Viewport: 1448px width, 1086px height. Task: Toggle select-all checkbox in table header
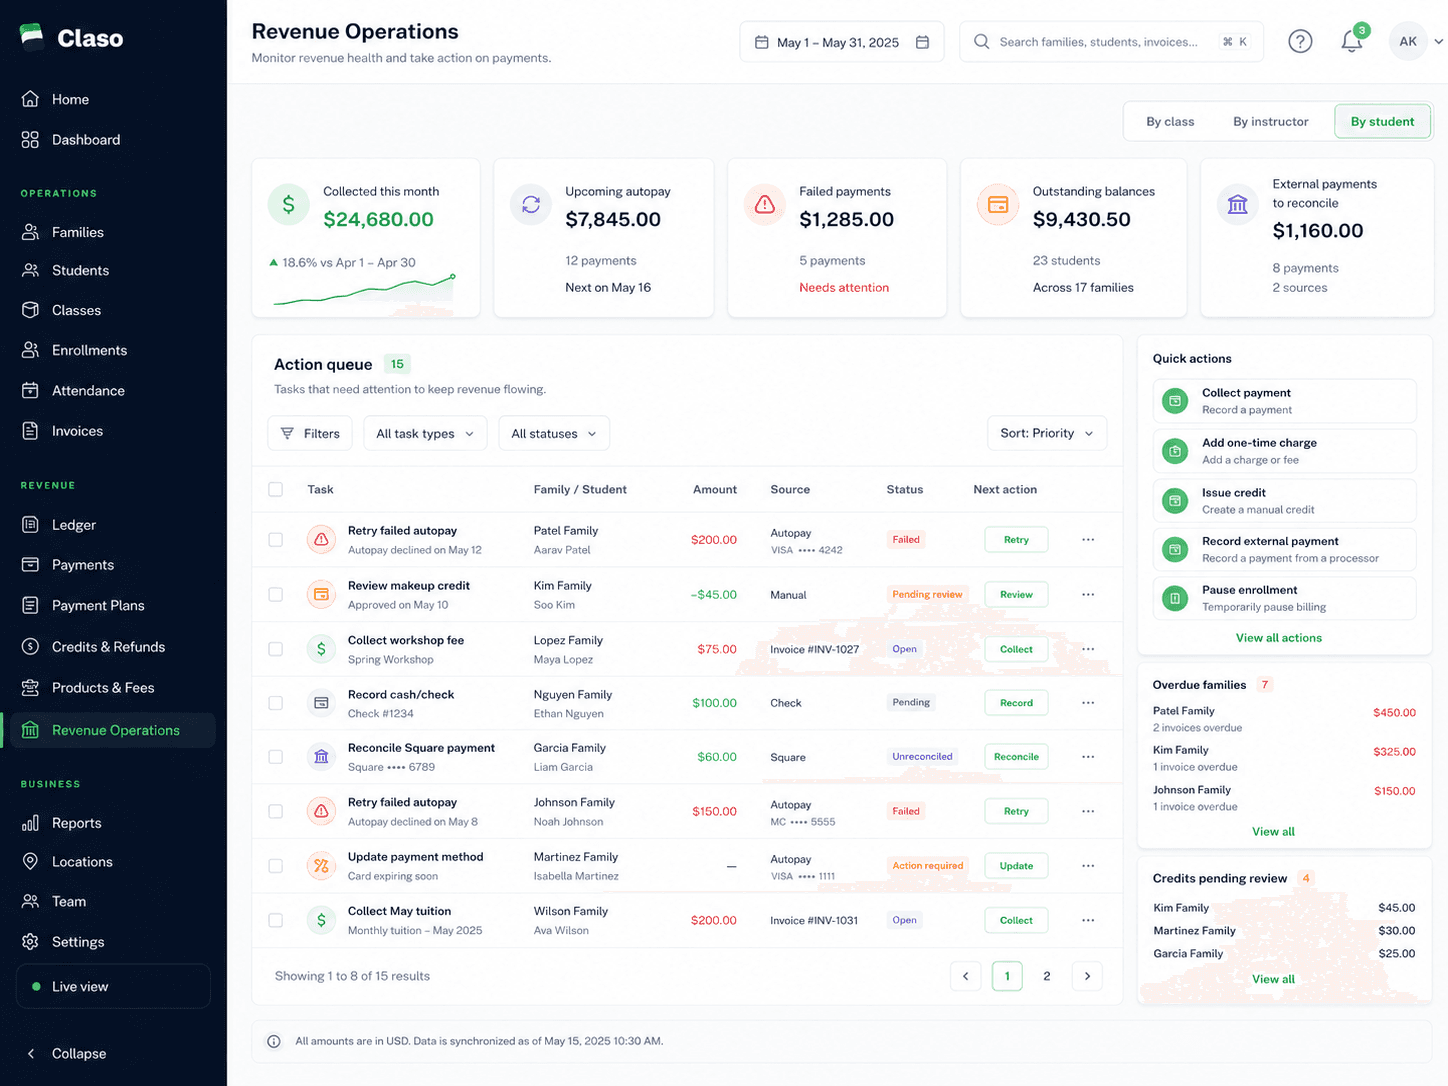click(275, 490)
